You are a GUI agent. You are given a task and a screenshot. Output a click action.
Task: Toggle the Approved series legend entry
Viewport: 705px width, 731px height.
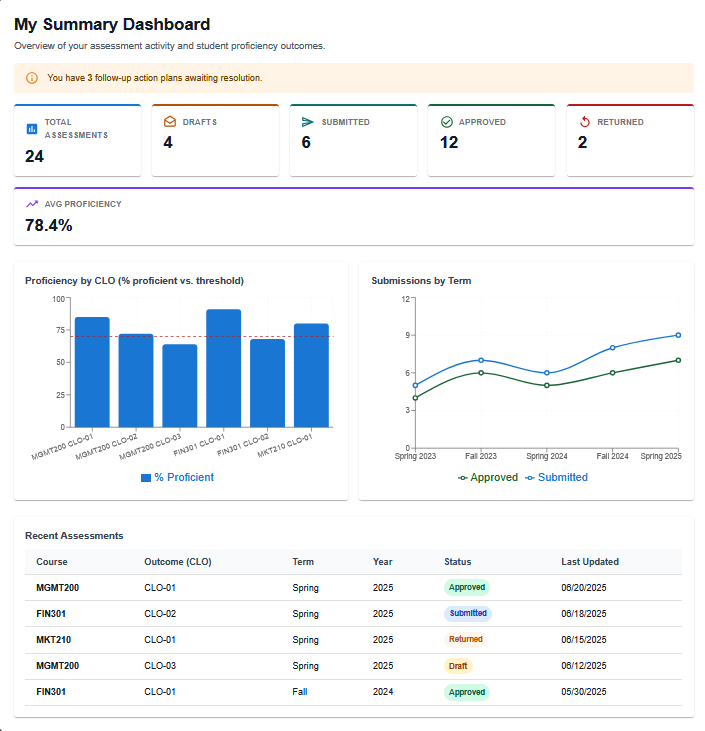pos(488,477)
